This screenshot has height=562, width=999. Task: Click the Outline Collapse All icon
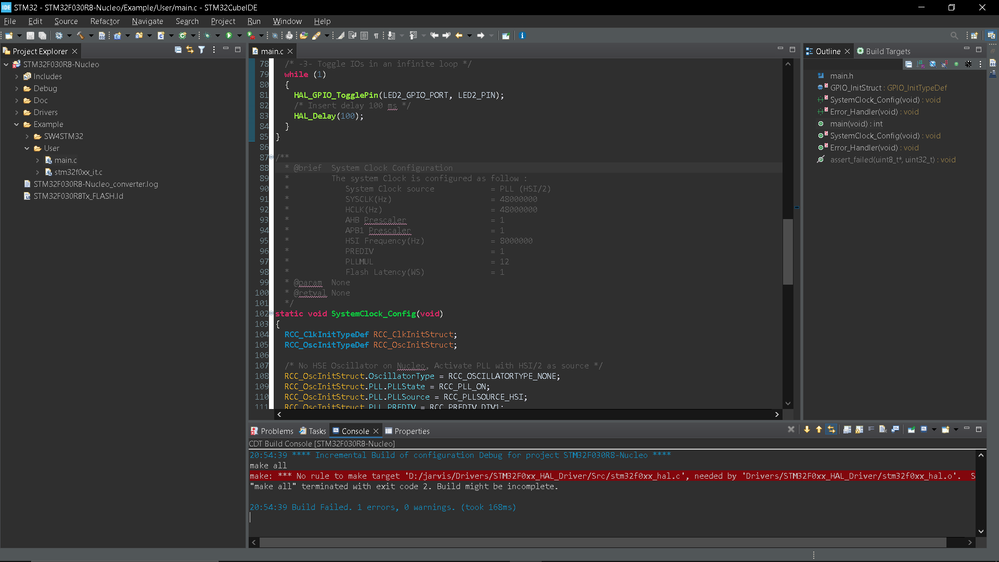tap(909, 64)
